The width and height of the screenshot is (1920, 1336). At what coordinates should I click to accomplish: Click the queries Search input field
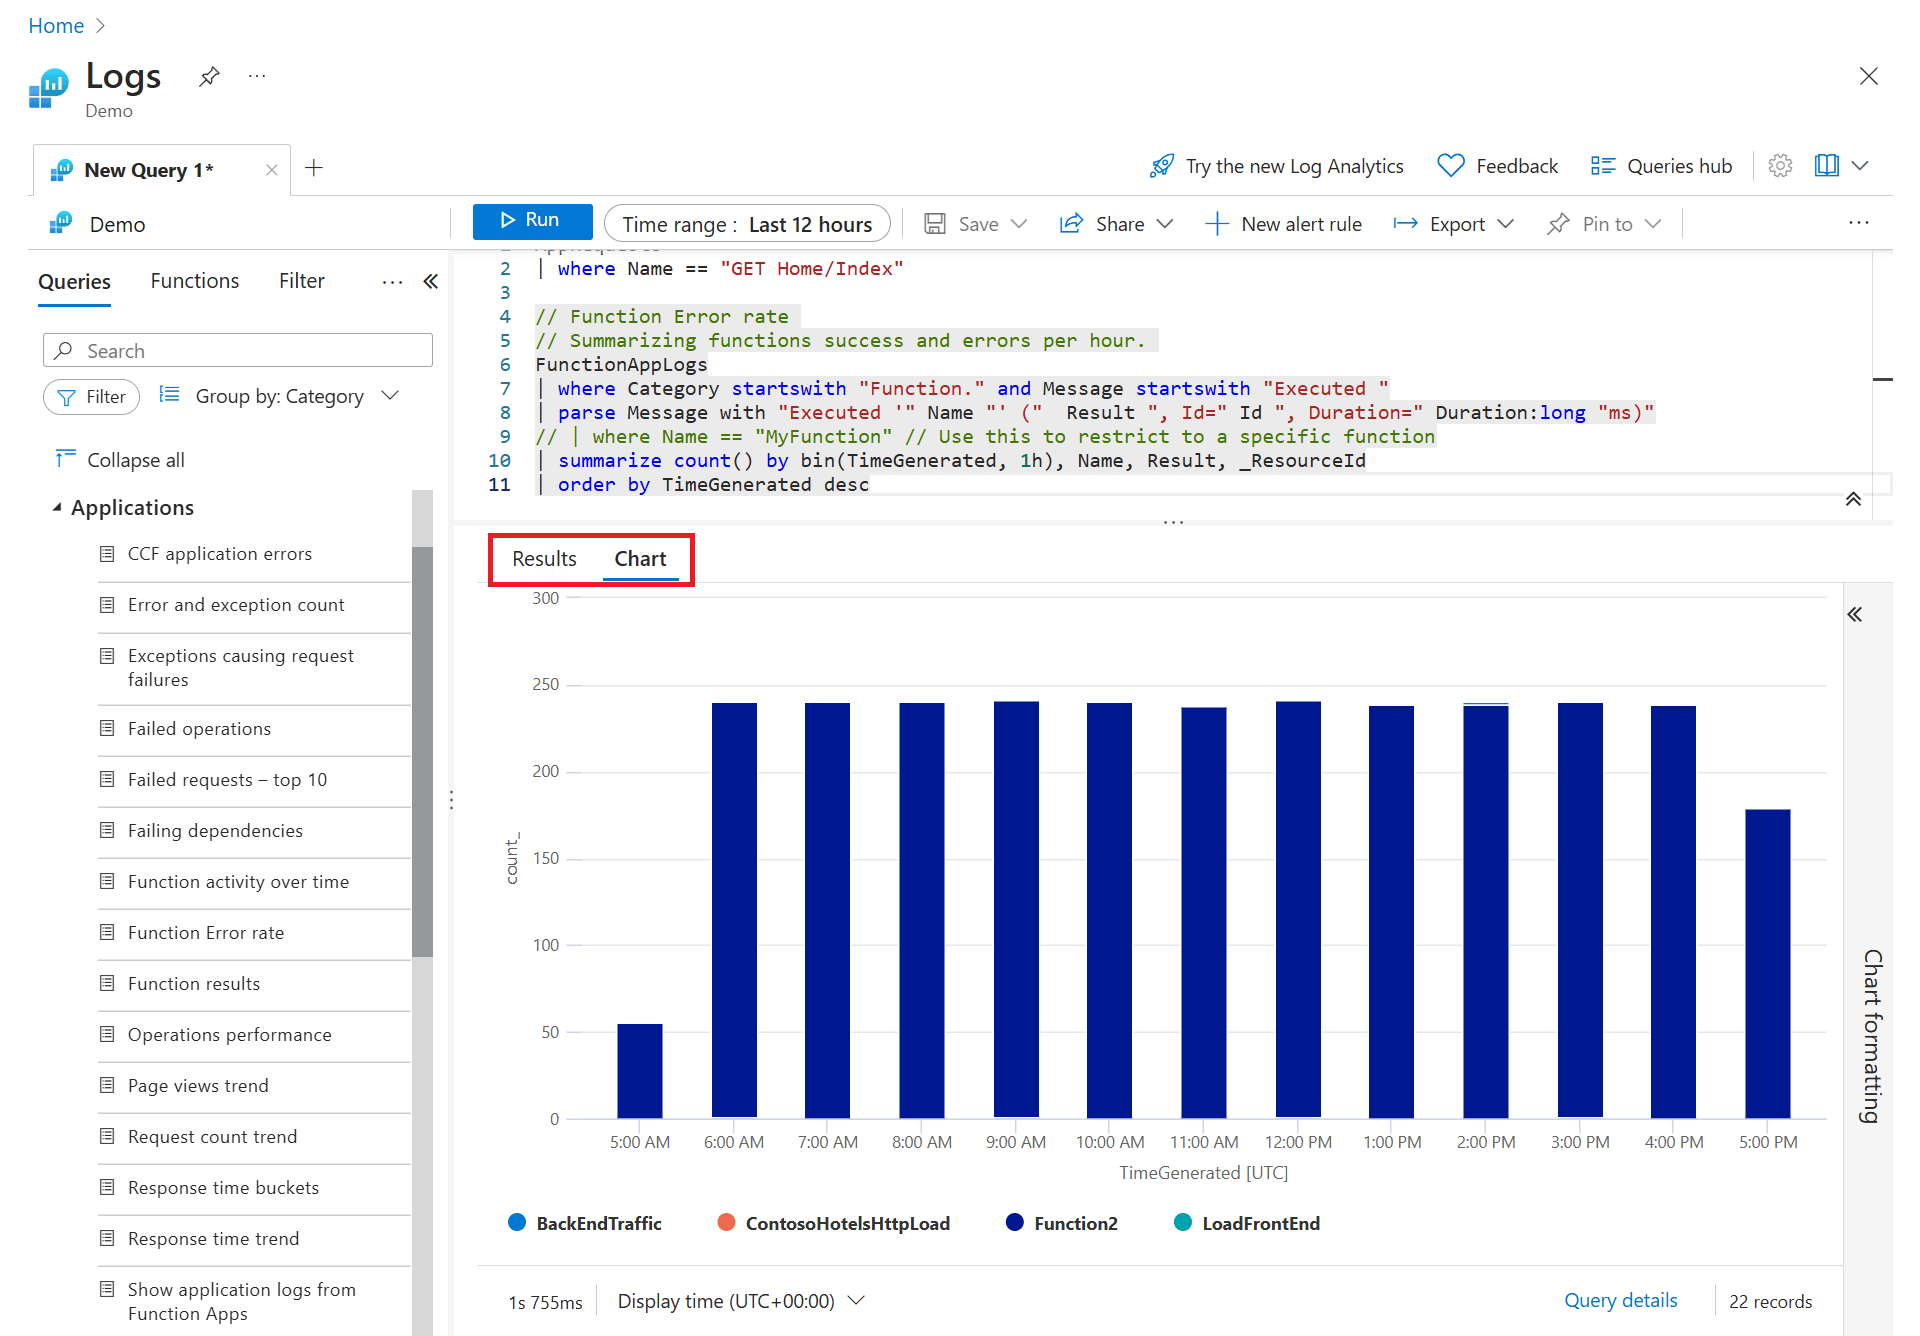pos(238,351)
